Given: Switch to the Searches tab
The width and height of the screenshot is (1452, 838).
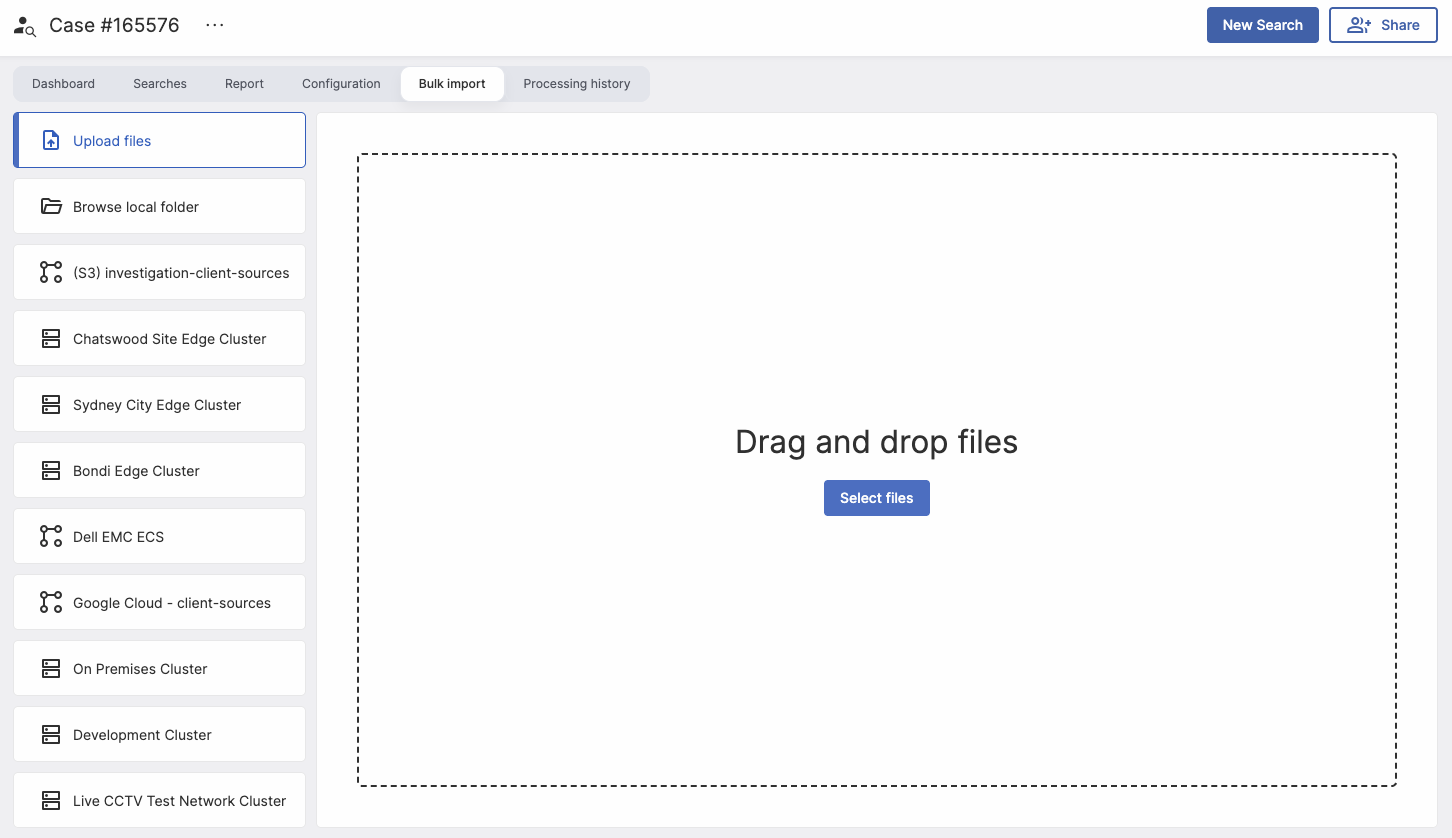Looking at the screenshot, I should click(x=159, y=84).
